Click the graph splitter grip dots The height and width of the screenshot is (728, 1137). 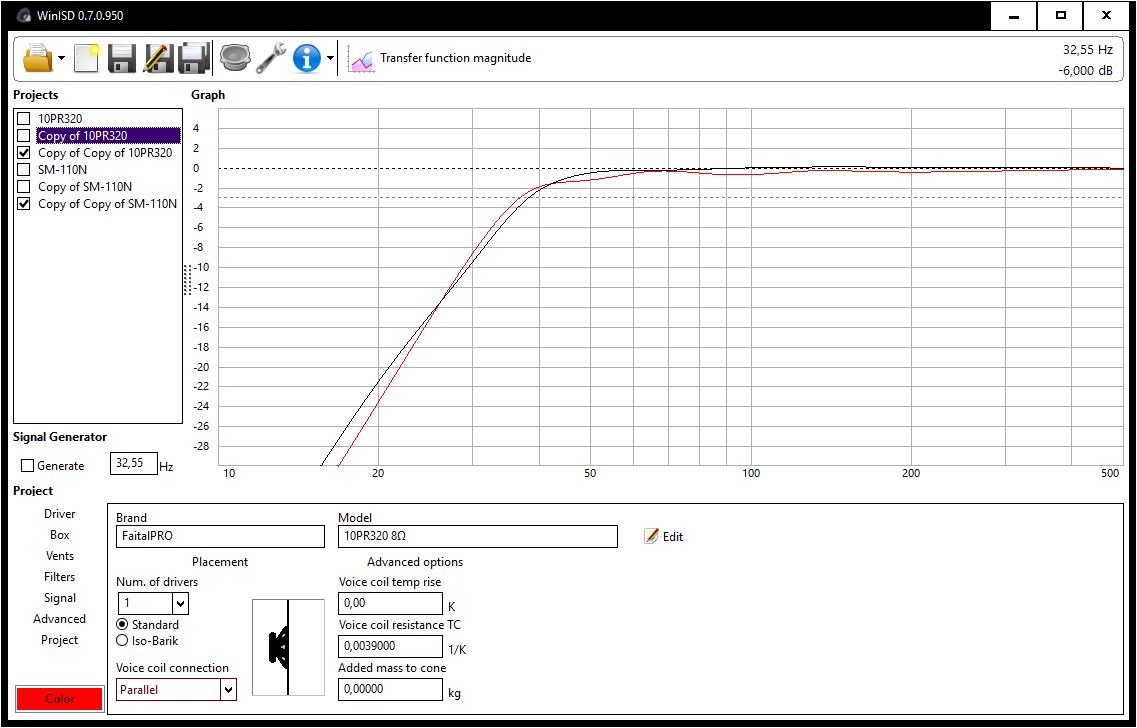pyautogui.click(x=187, y=280)
